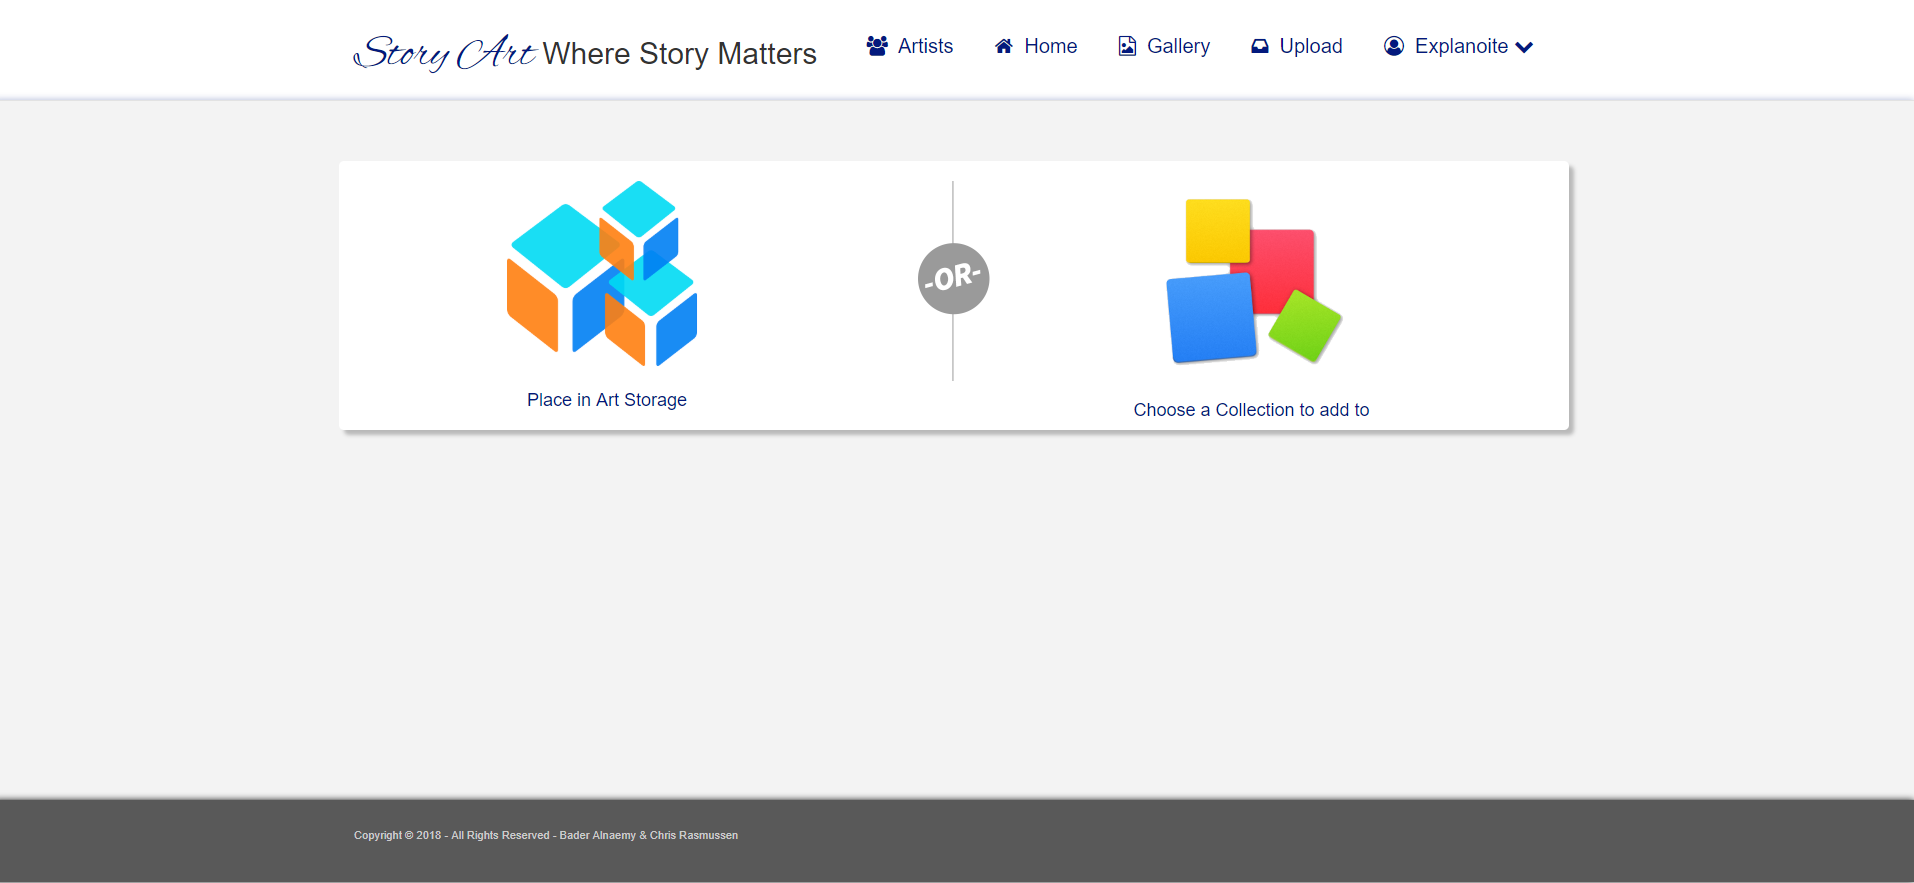Image resolution: width=1914 pixels, height=883 pixels.
Task: Select the colorful Collection squares image
Action: 1254,281
